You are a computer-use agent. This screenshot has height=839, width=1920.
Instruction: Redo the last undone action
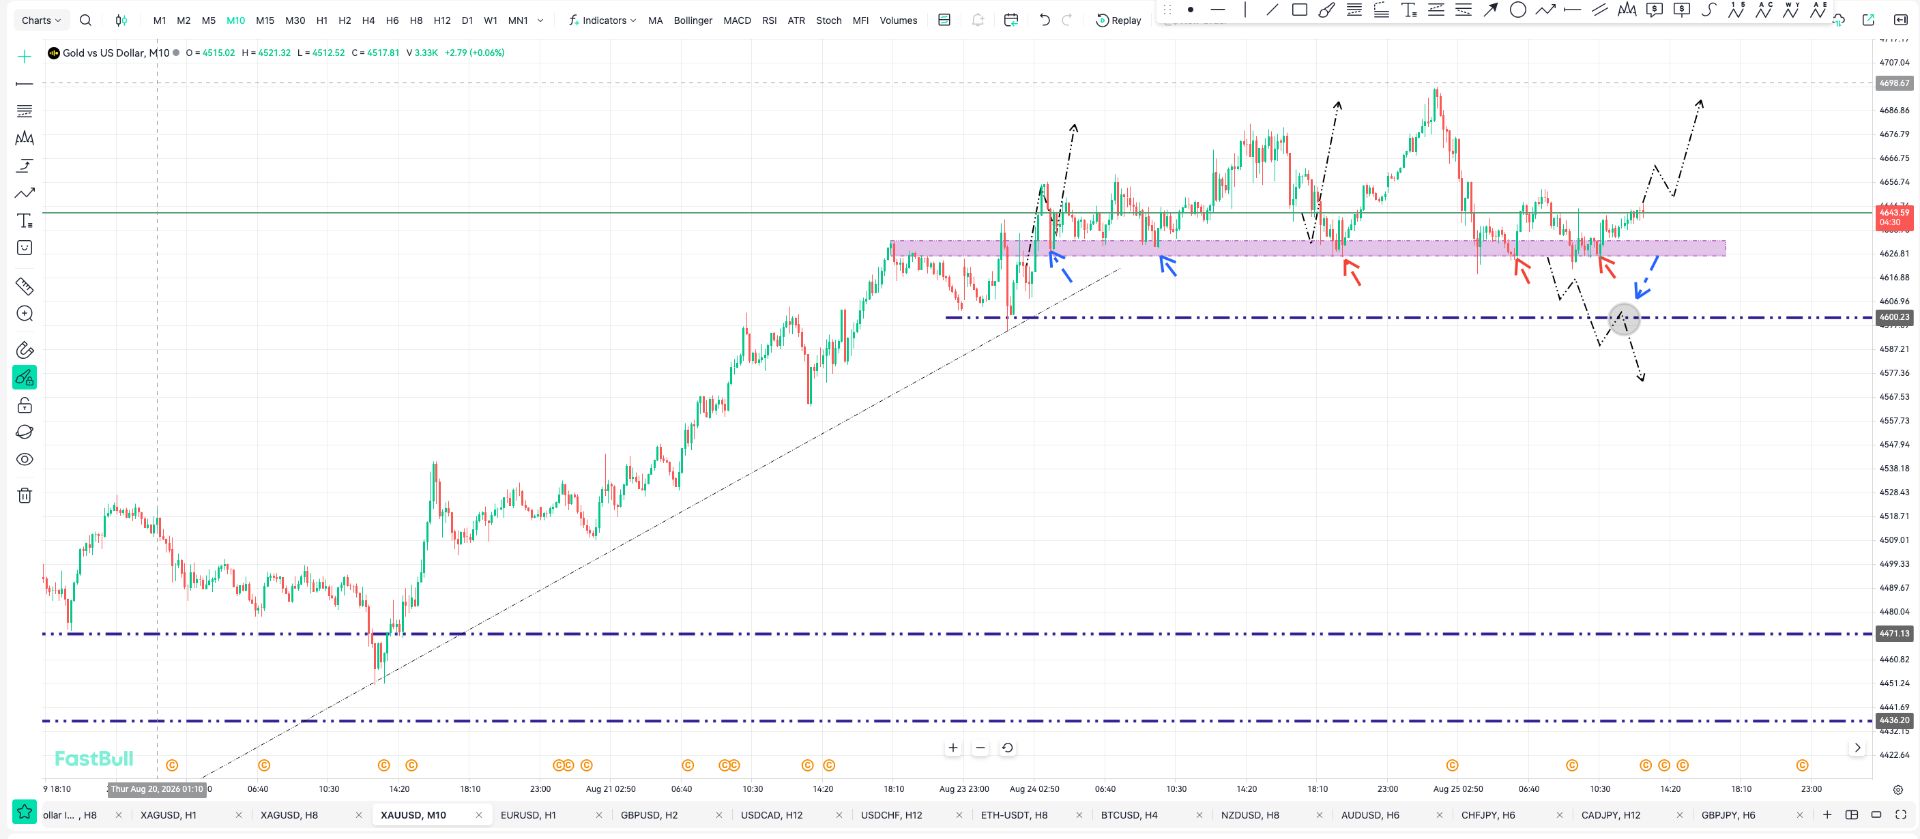(1067, 20)
